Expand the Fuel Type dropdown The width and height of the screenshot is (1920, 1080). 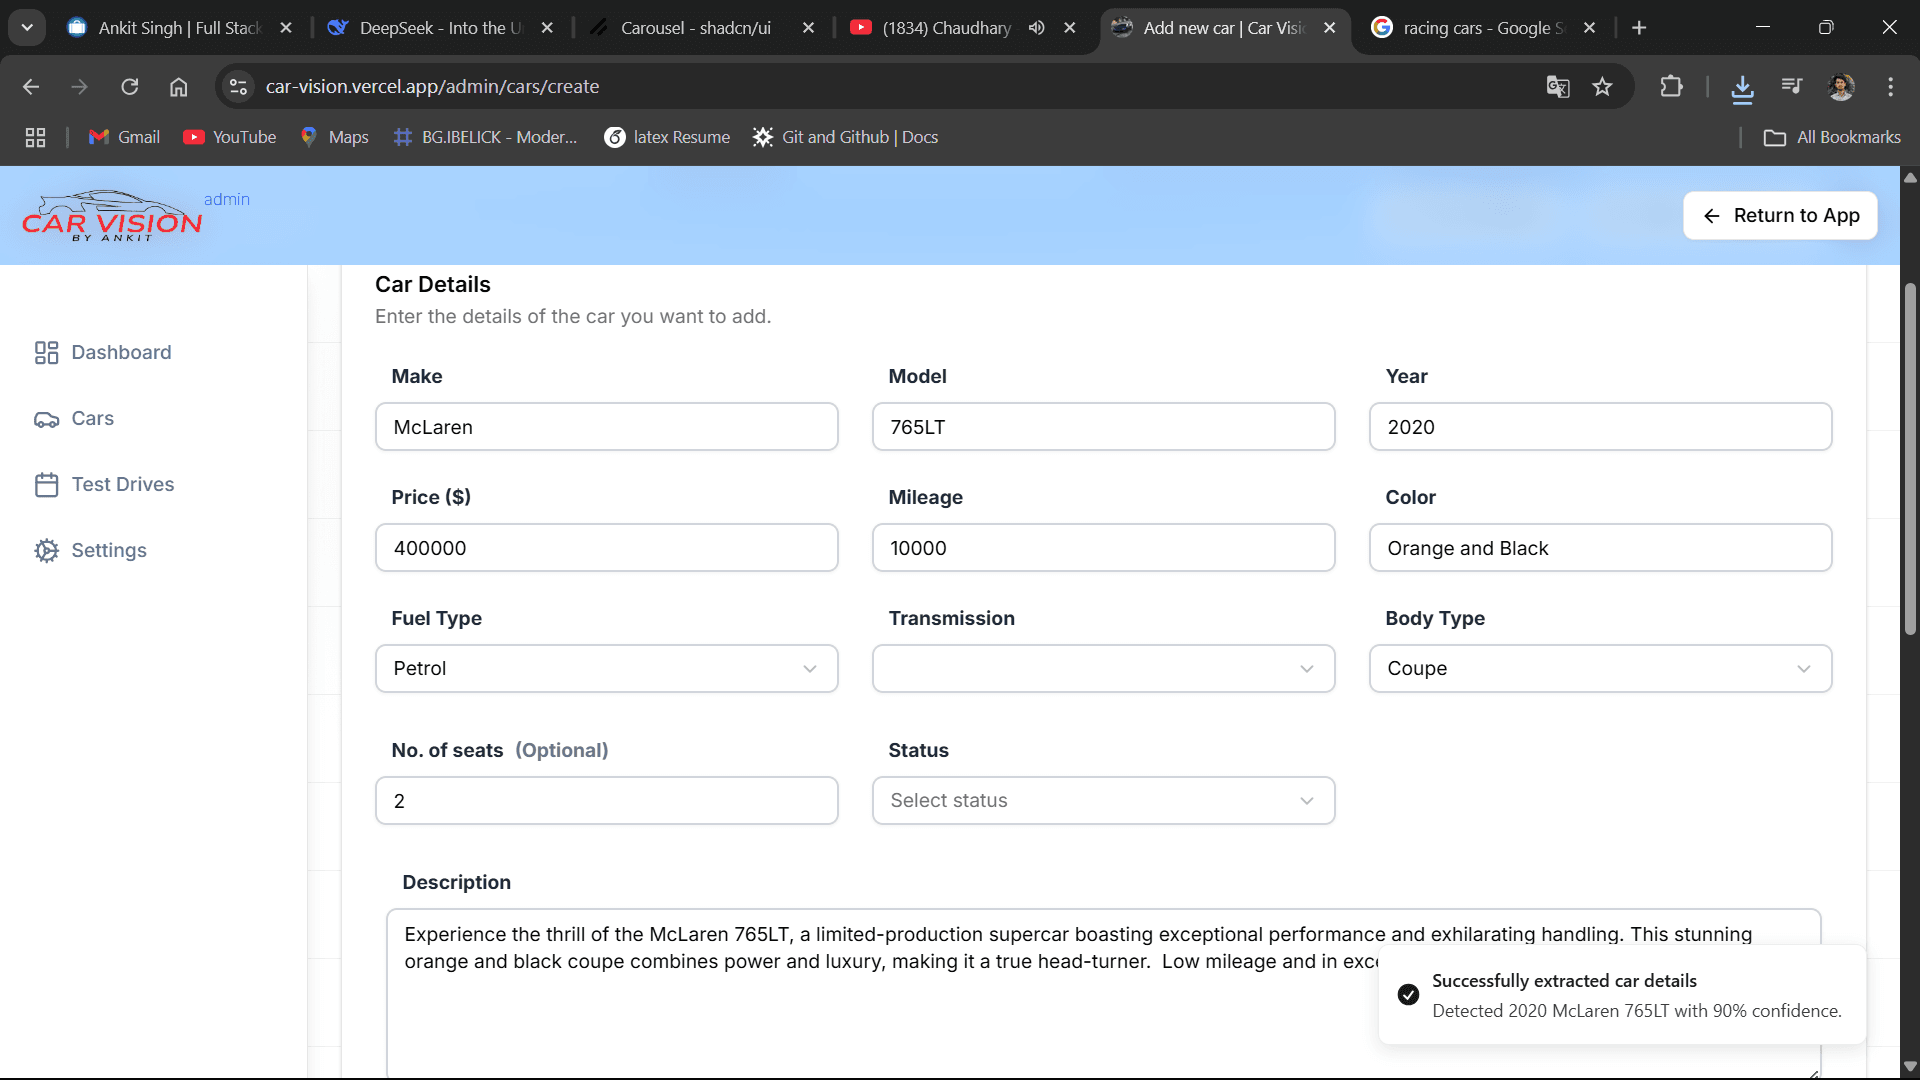coord(606,669)
